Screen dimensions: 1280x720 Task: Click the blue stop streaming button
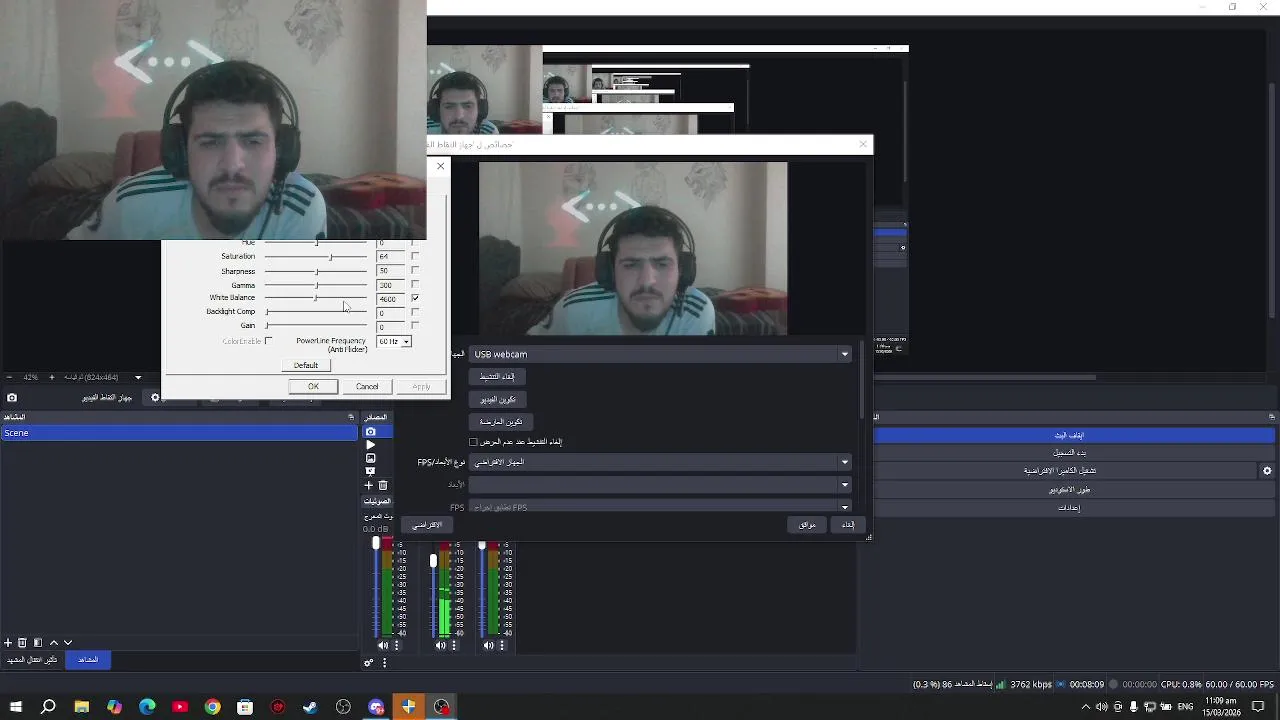1069,435
